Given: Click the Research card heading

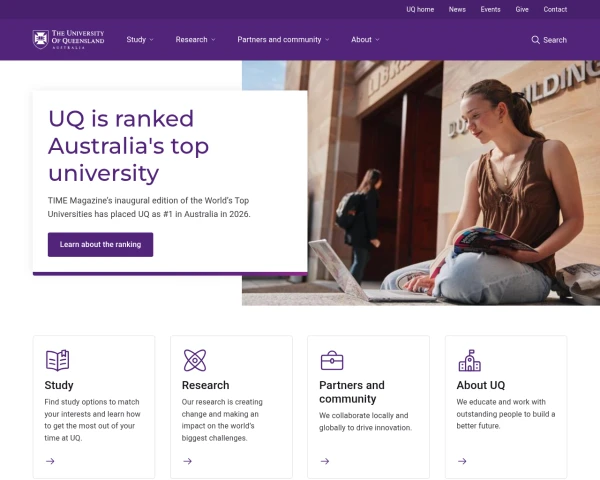Looking at the screenshot, I should (205, 385).
